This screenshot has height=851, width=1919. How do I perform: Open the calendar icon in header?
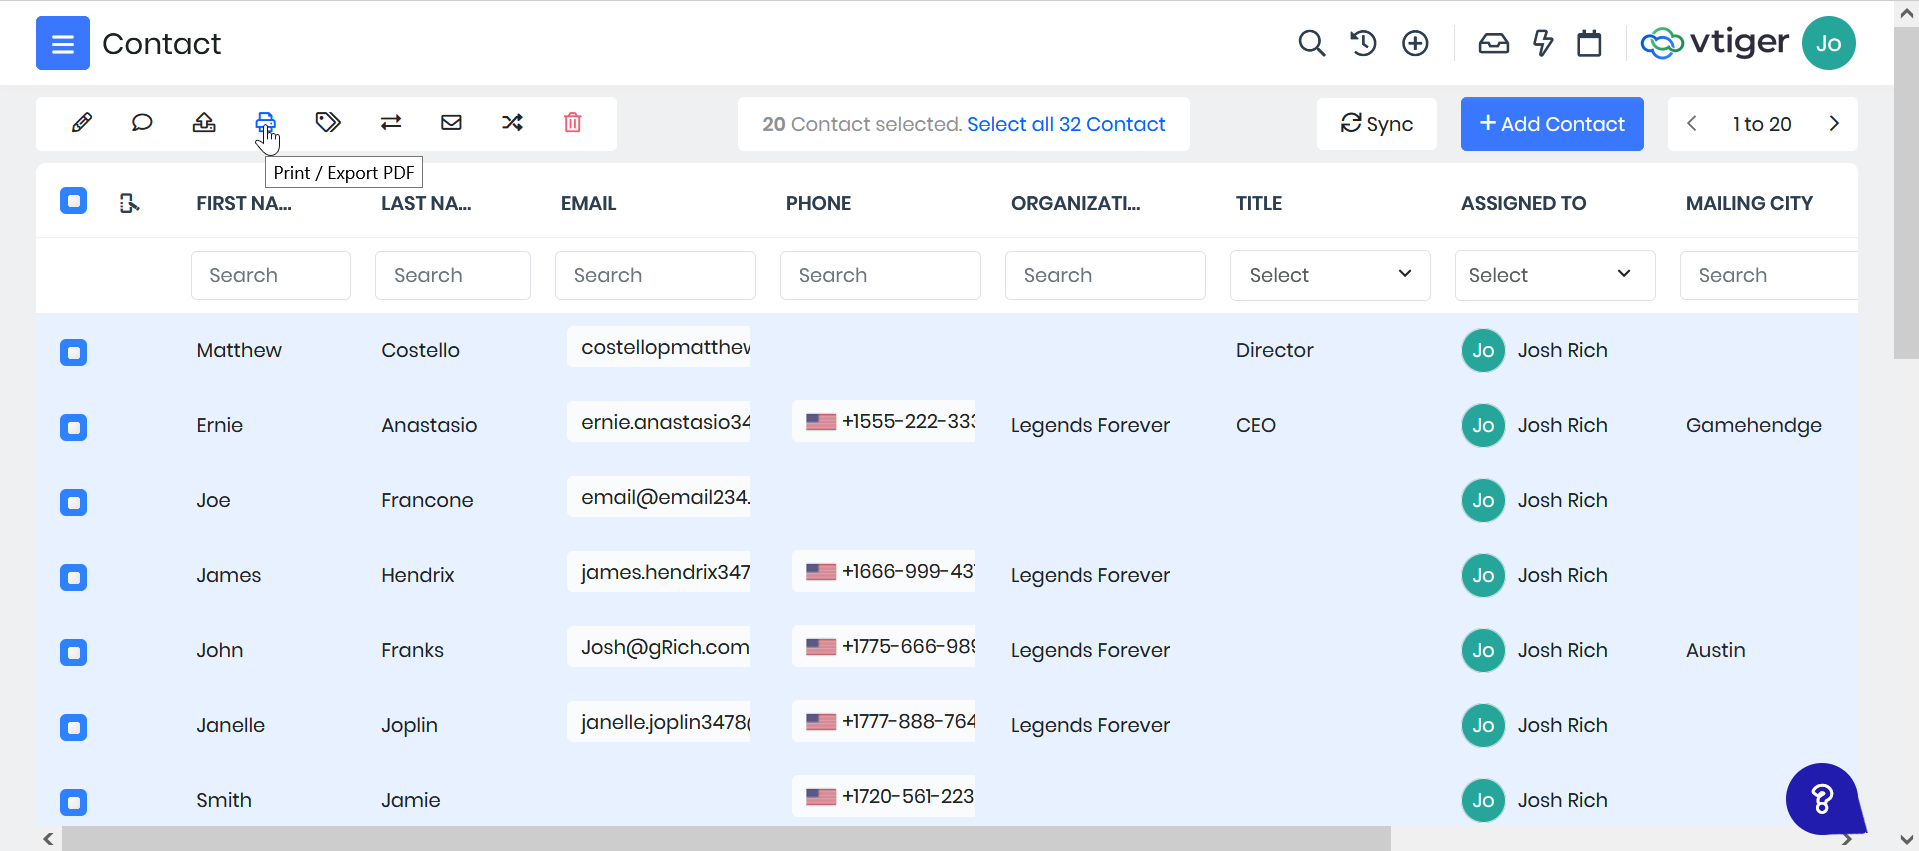coord(1589,43)
